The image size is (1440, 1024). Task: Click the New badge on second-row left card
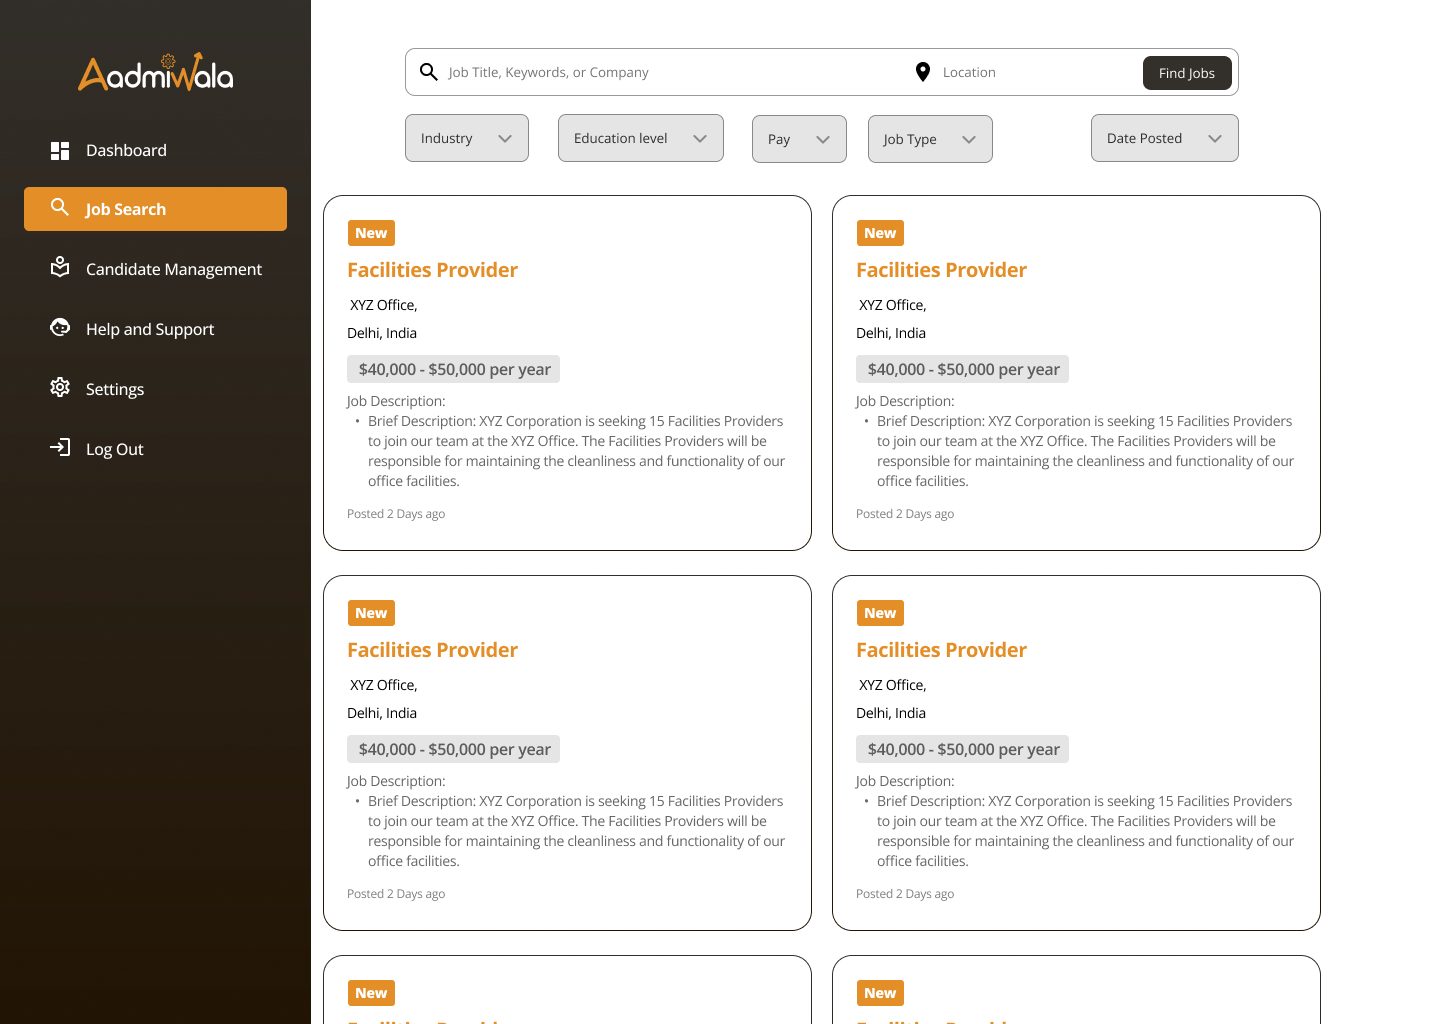point(371,613)
